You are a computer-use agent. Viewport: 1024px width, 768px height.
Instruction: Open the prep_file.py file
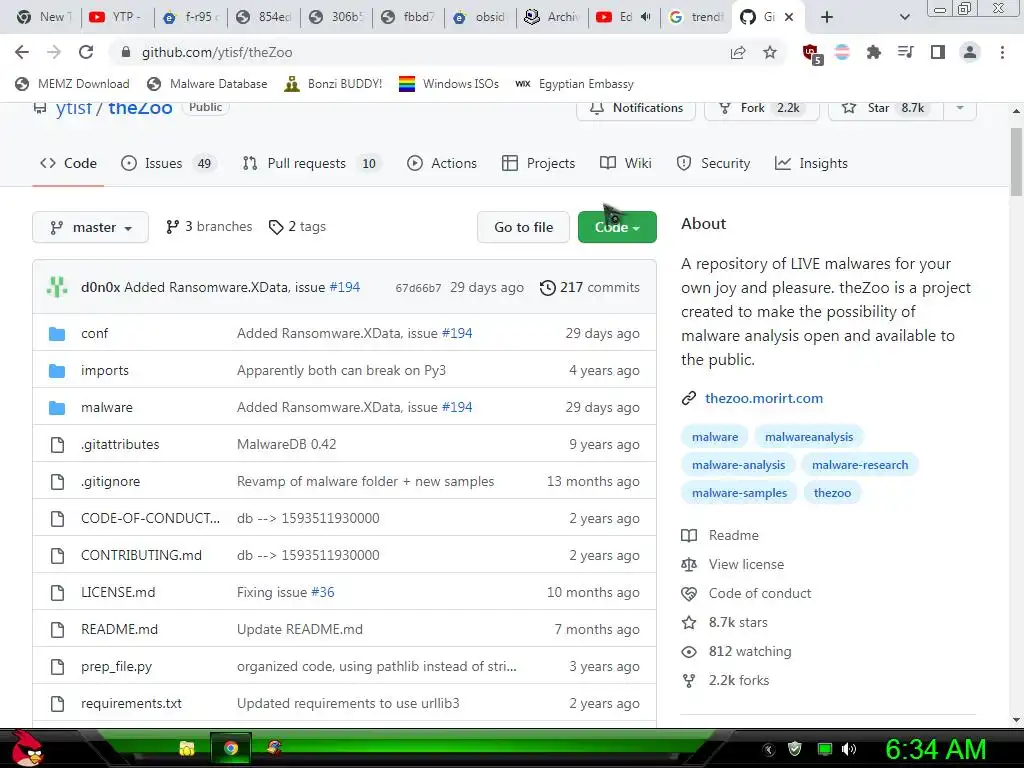(x=116, y=667)
